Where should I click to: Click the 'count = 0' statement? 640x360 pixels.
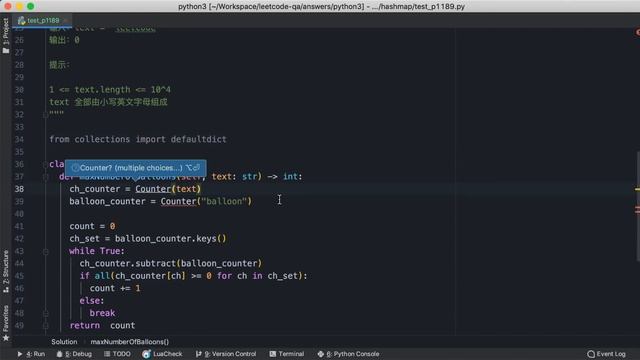92,226
